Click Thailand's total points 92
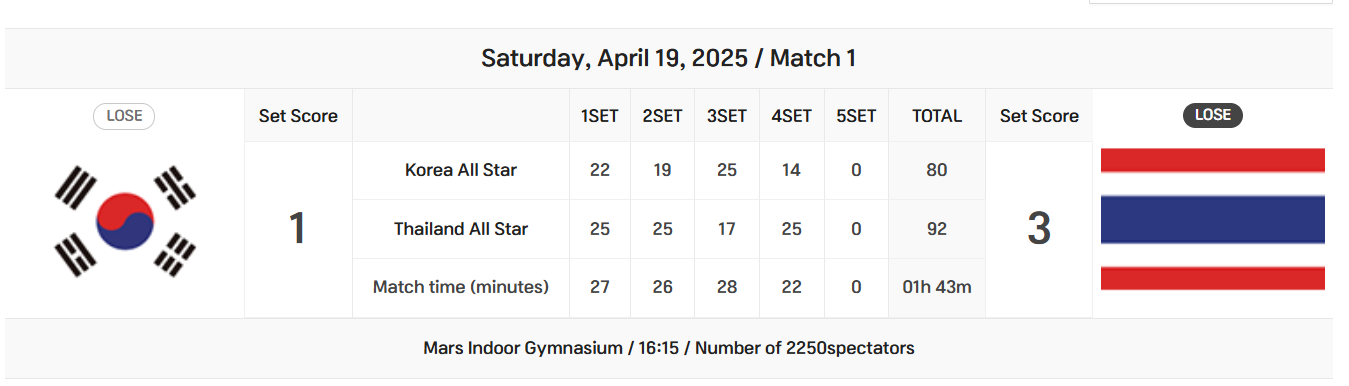1349x386 pixels. pyautogui.click(x=937, y=229)
